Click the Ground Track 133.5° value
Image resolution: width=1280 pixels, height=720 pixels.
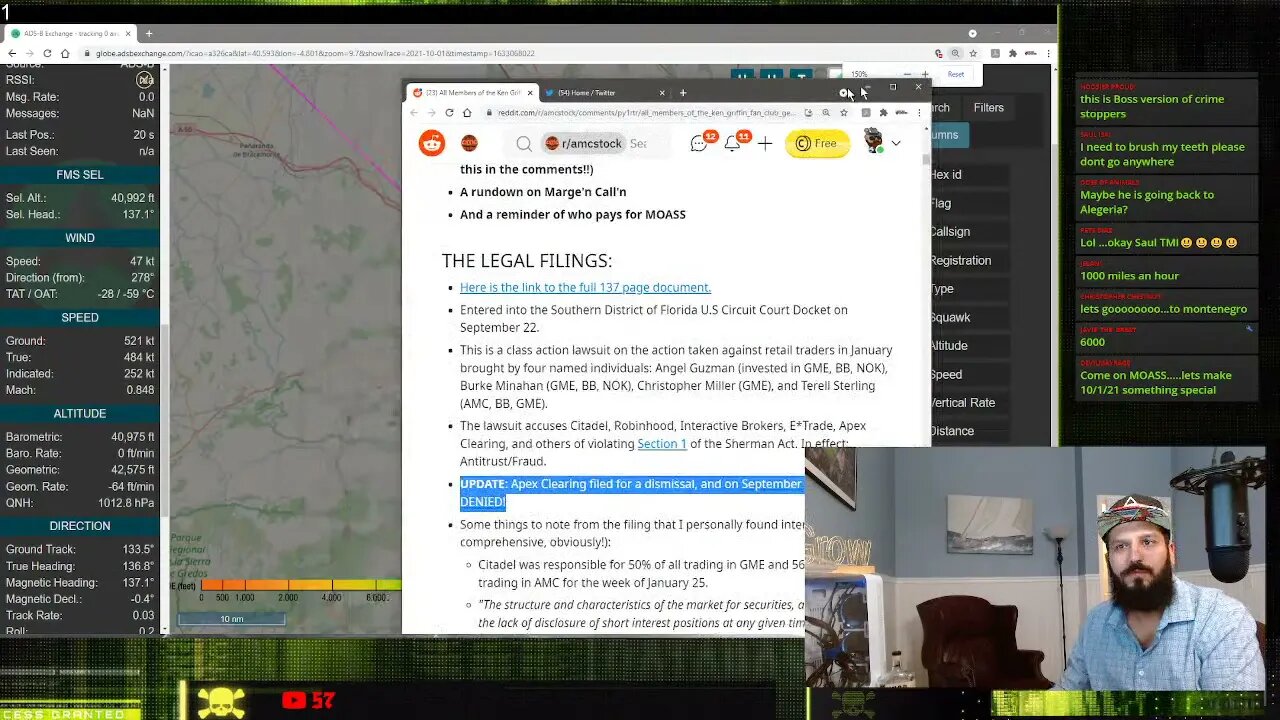137,549
